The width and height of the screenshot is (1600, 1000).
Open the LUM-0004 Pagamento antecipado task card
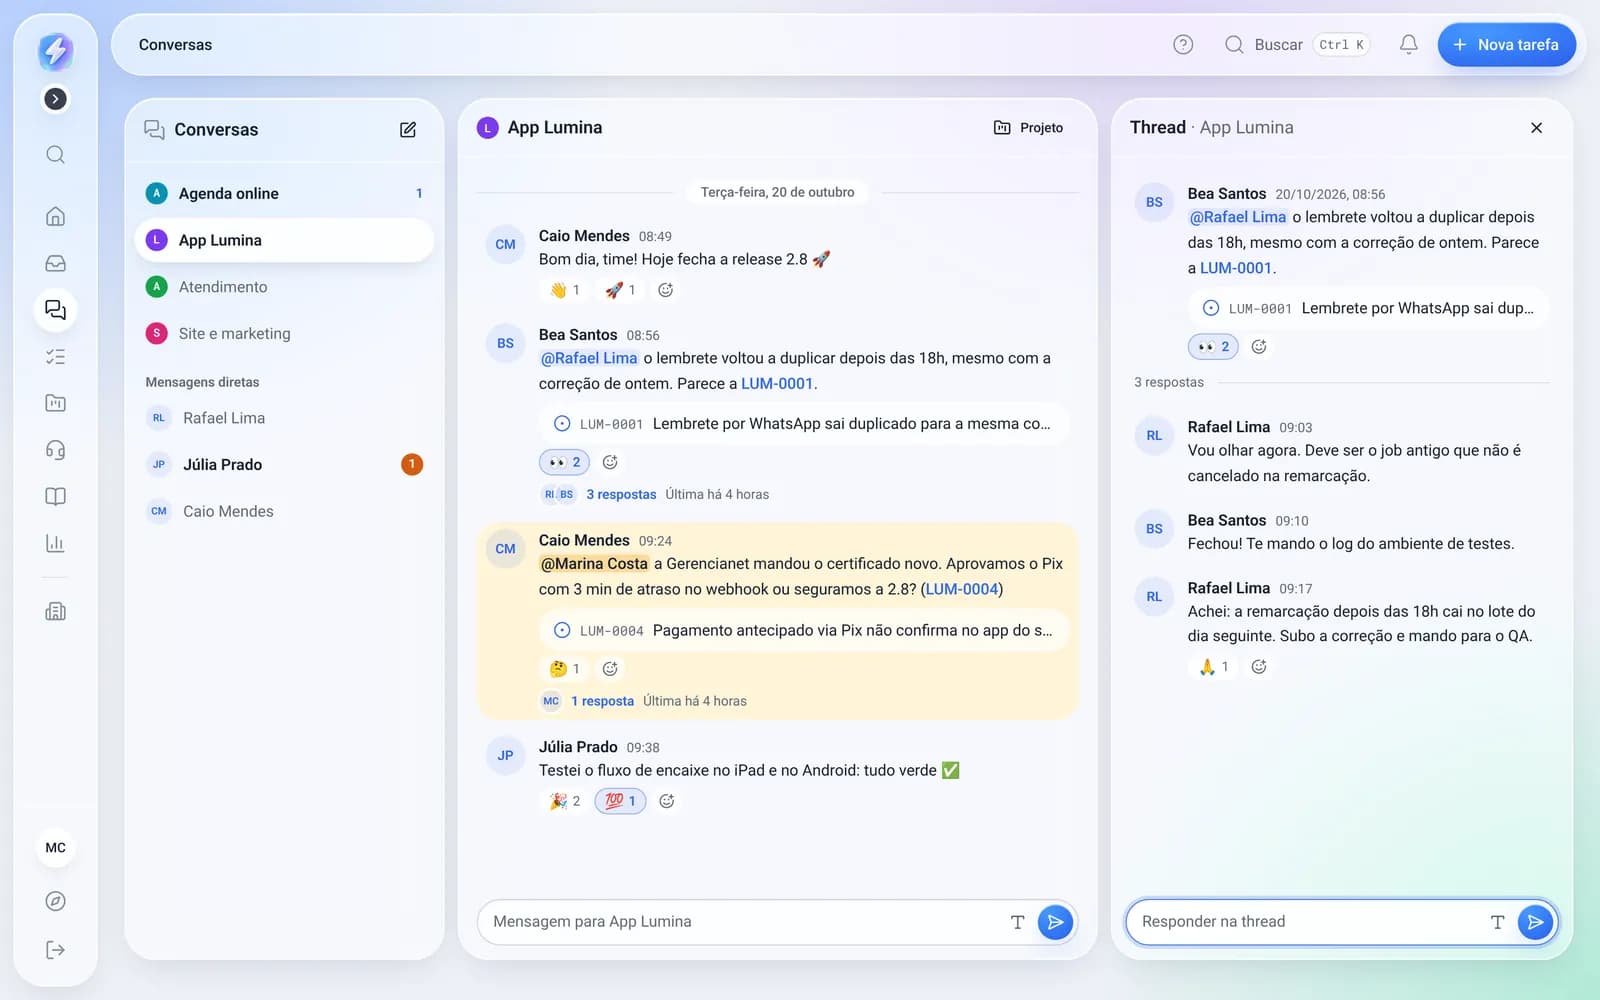[x=804, y=630]
